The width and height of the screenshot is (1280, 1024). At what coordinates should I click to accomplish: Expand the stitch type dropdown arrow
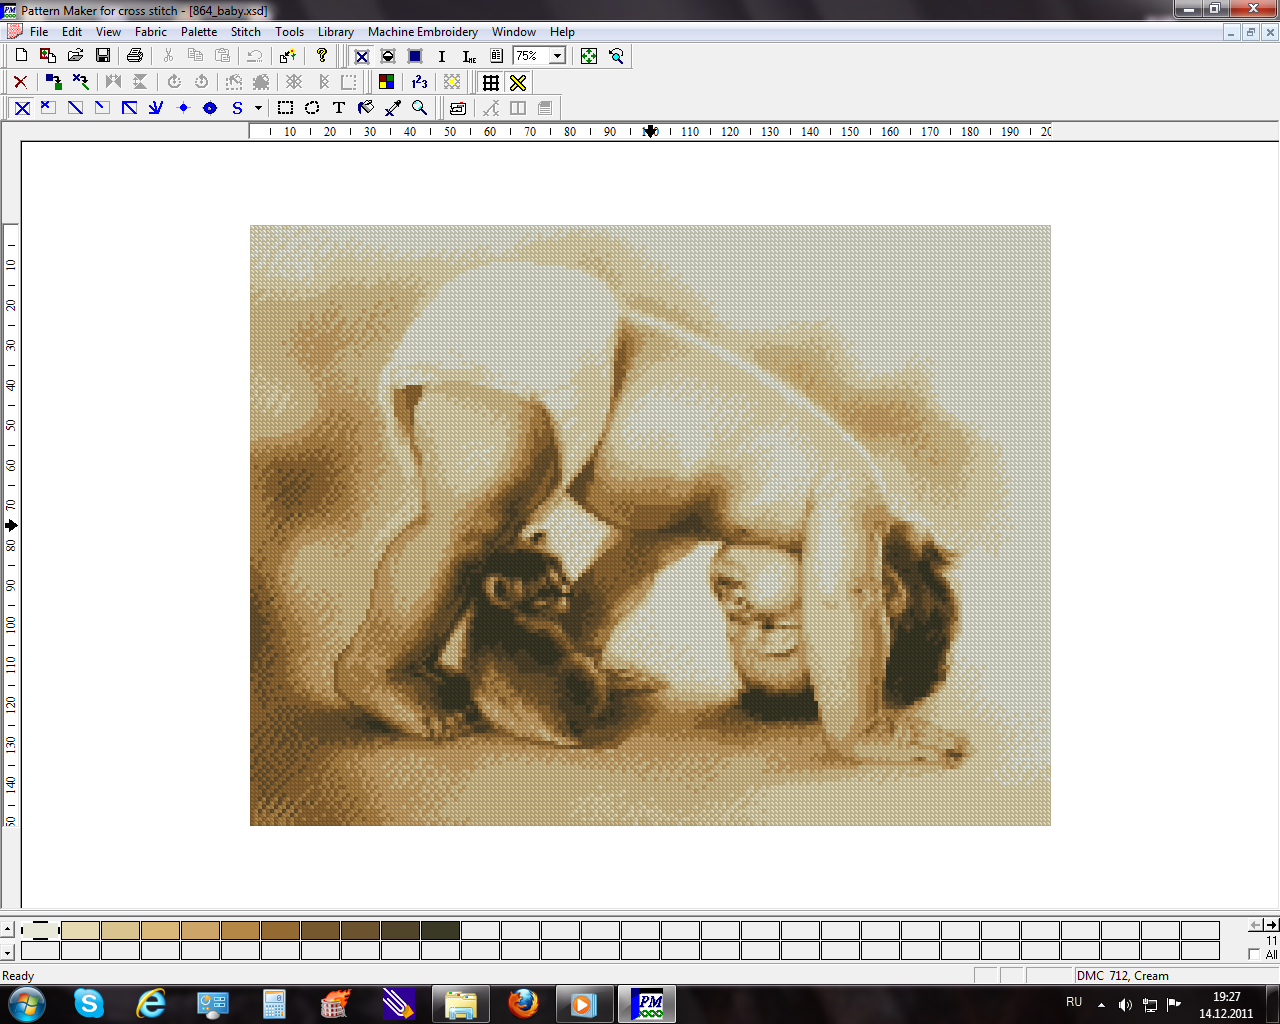[258, 108]
